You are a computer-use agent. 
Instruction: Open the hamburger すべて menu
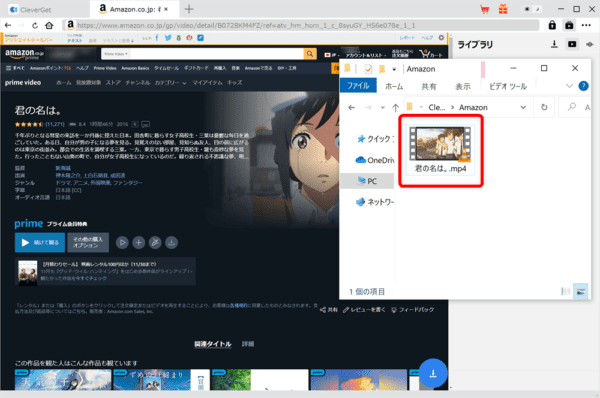pyautogui.click(x=15, y=68)
